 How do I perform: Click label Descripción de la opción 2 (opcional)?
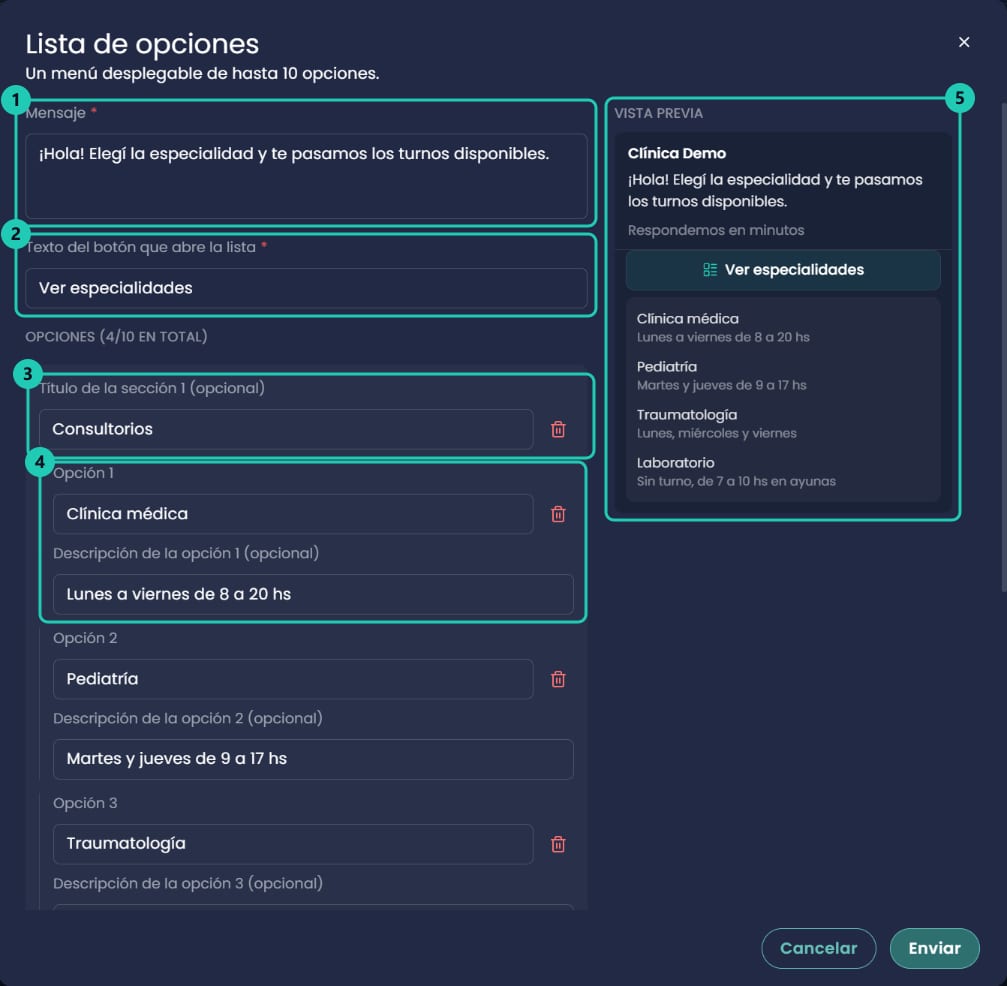188,718
